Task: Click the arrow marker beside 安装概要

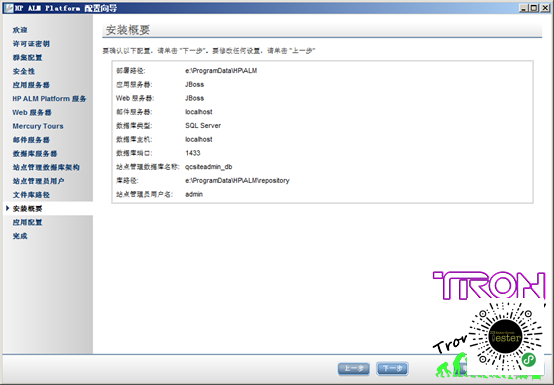Action: (7, 208)
